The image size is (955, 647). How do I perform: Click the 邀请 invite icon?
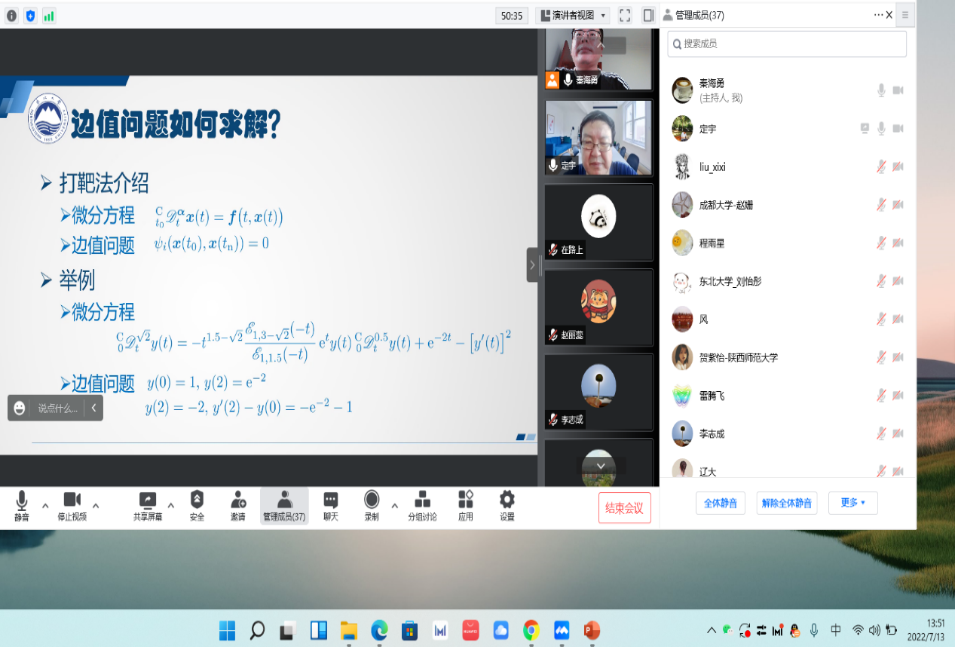238,505
